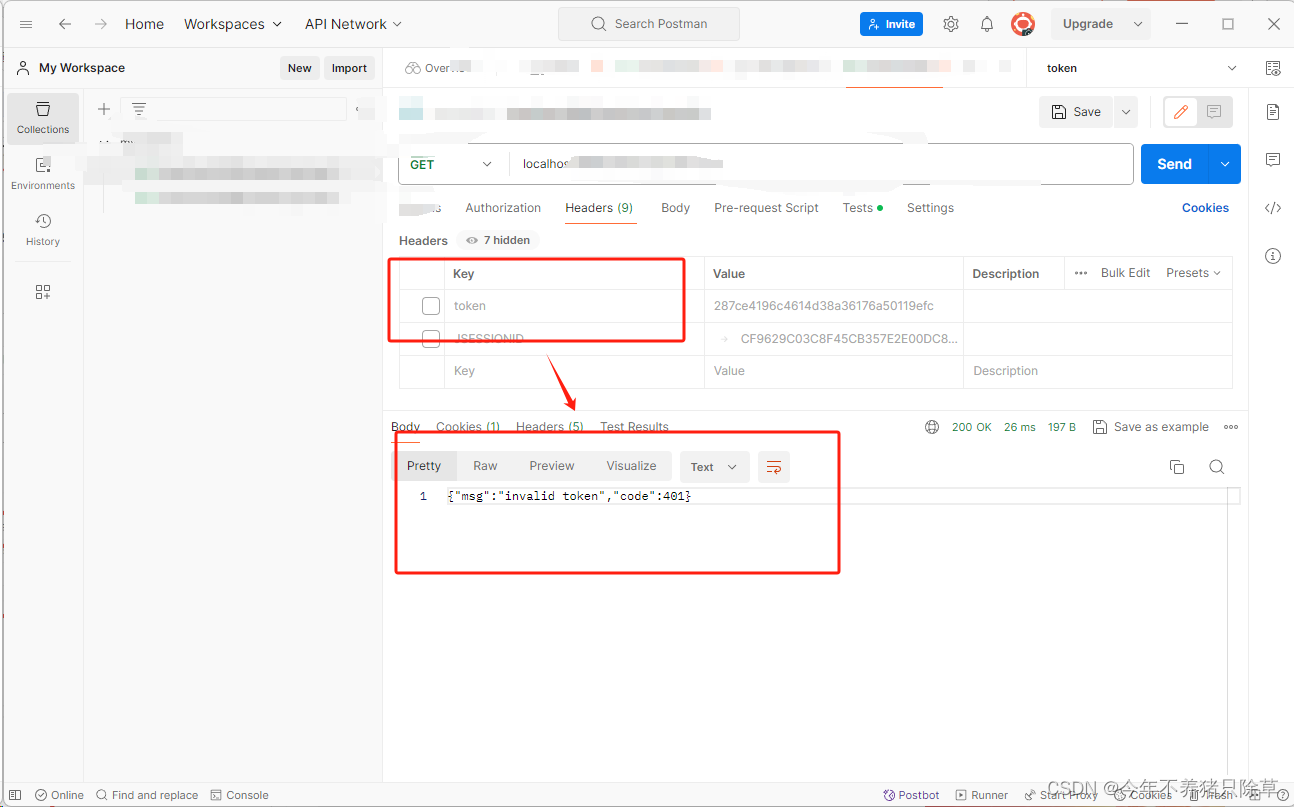Image resolution: width=1294 pixels, height=807 pixels.
Task: Open notifications bell icon
Action: pos(987,24)
